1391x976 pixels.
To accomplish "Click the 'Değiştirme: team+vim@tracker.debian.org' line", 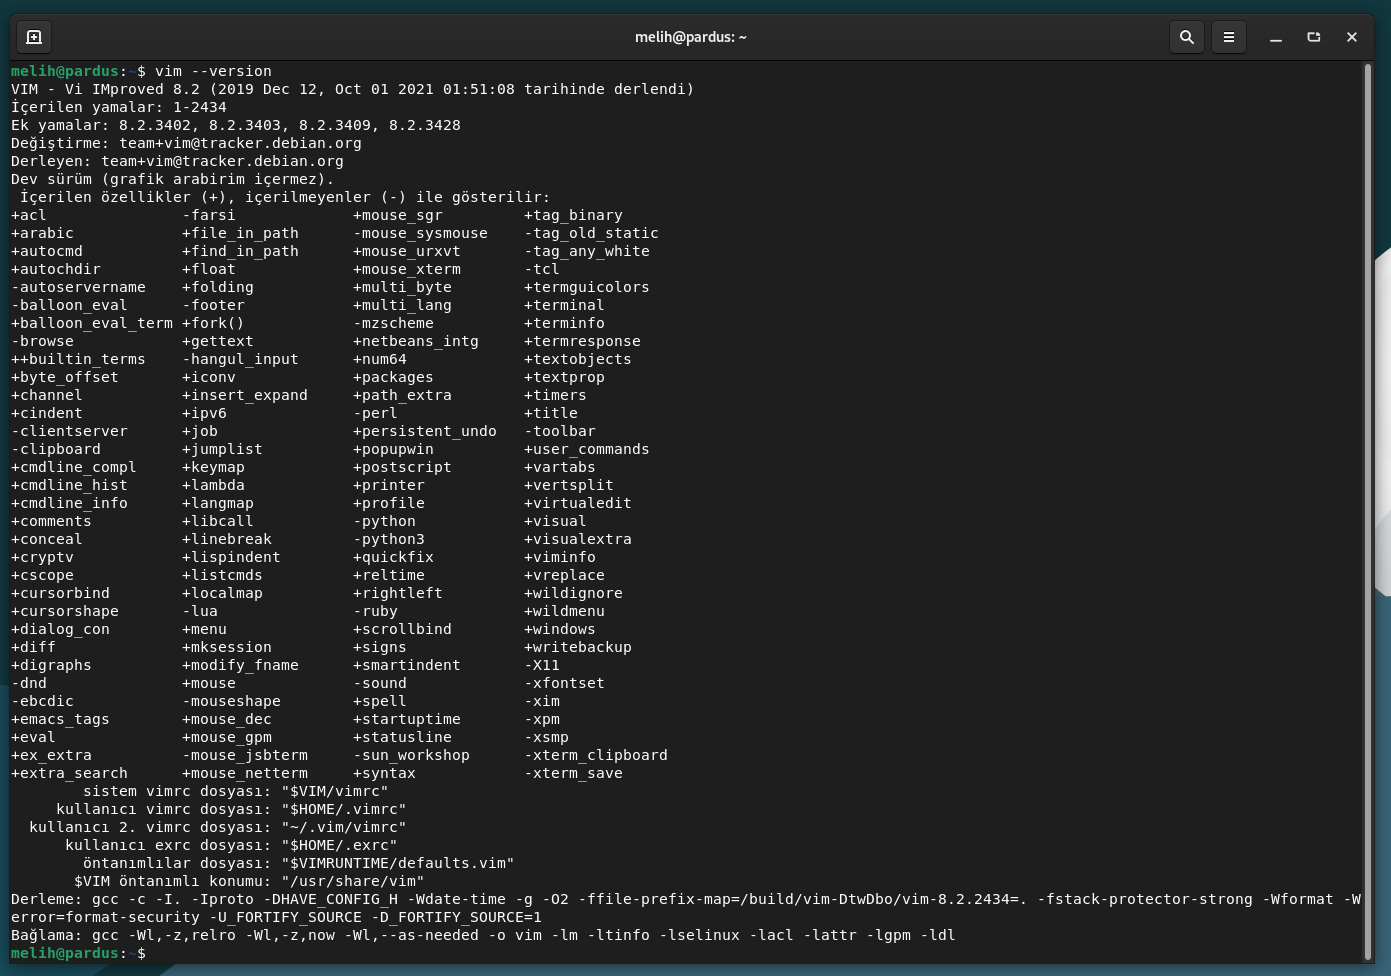I will (186, 143).
